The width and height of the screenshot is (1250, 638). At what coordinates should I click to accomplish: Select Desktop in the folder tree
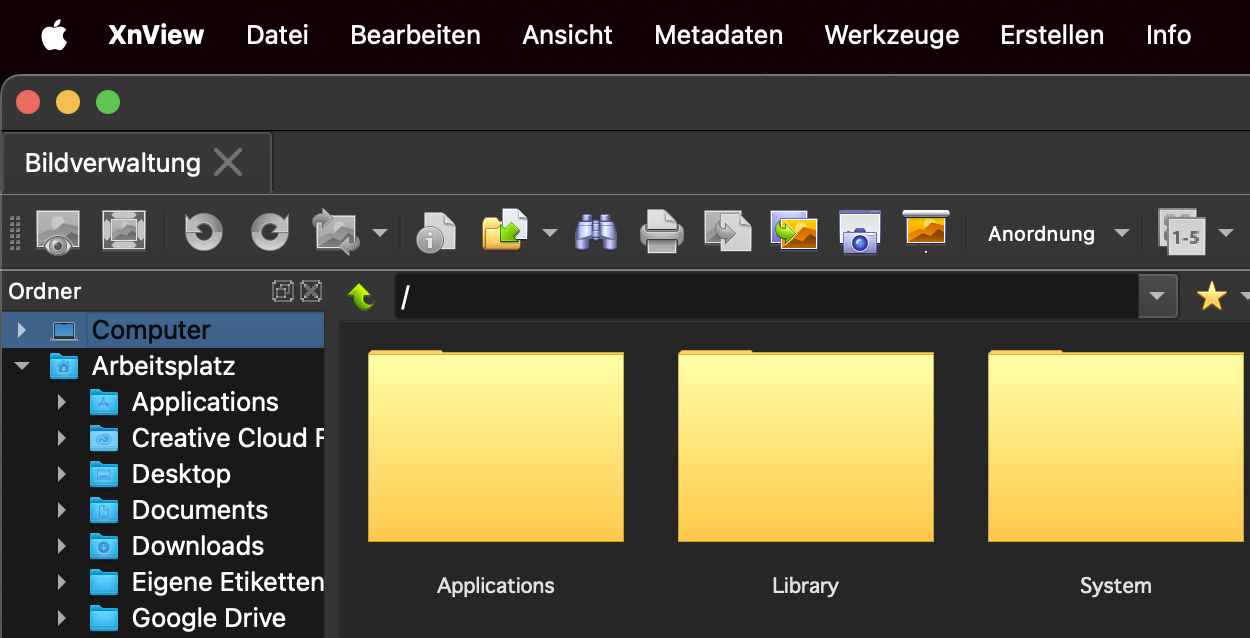tap(181, 474)
